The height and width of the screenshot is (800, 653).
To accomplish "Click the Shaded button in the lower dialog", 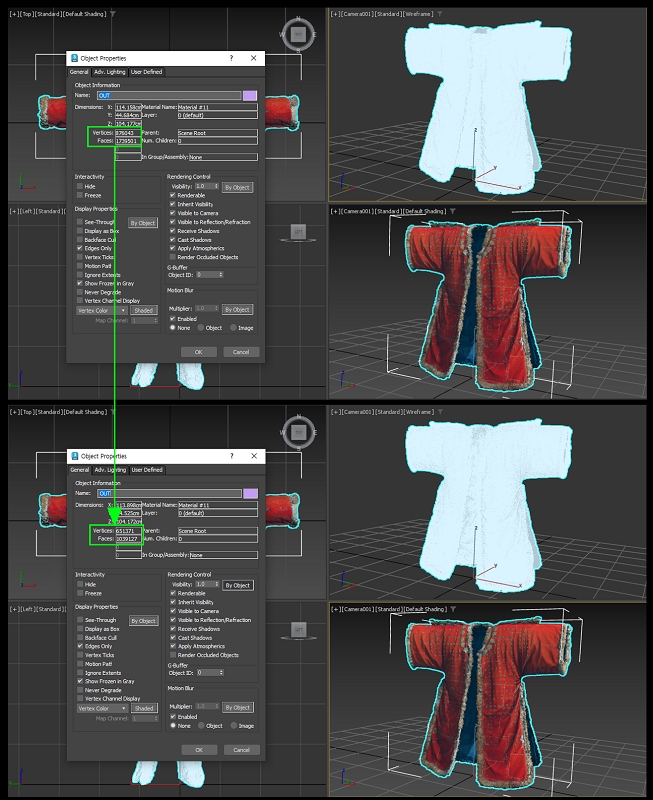I will tap(144, 708).
